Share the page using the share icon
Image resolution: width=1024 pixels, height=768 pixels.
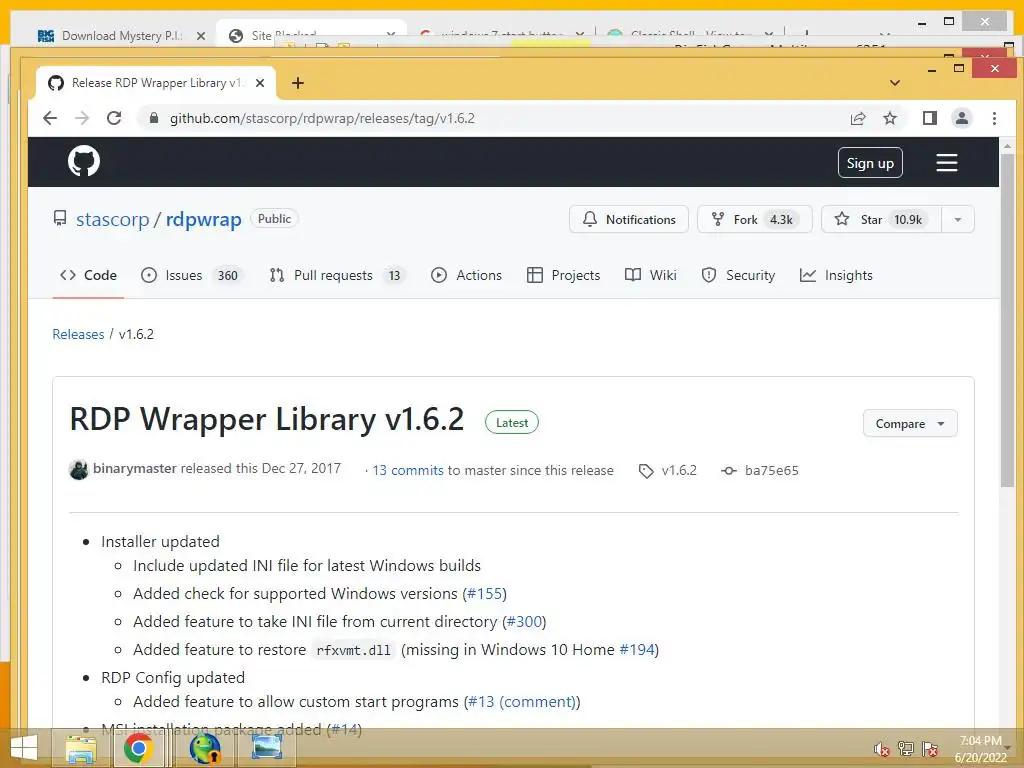tap(857, 118)
